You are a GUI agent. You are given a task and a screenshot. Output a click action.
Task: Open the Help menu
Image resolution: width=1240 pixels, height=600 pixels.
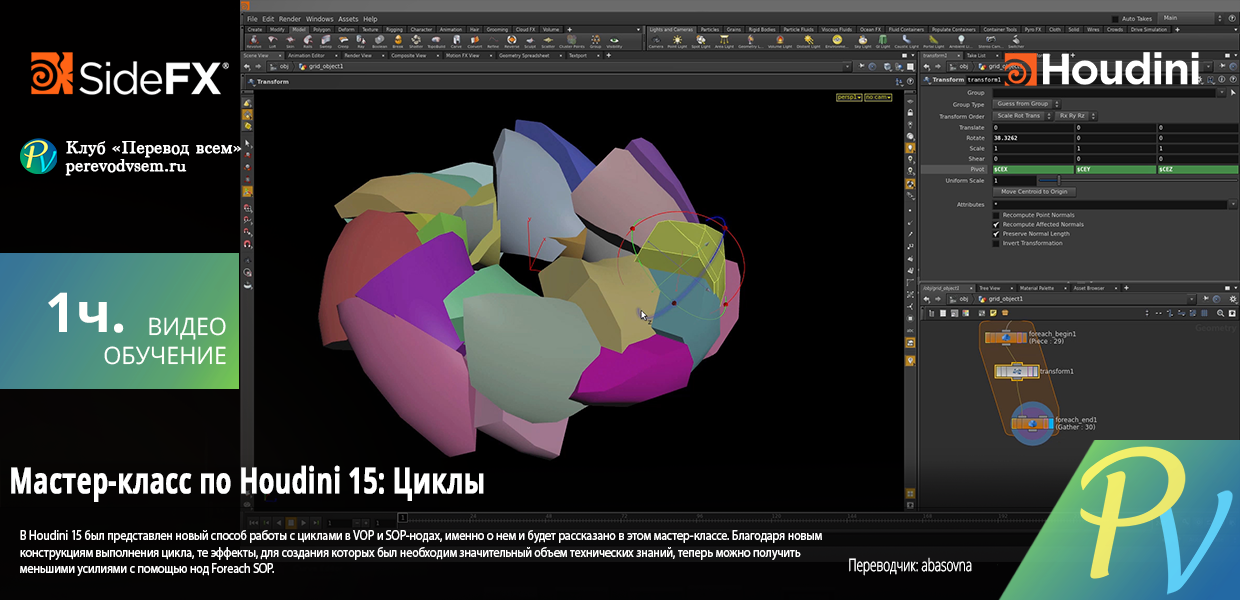(x=370, y=19)
